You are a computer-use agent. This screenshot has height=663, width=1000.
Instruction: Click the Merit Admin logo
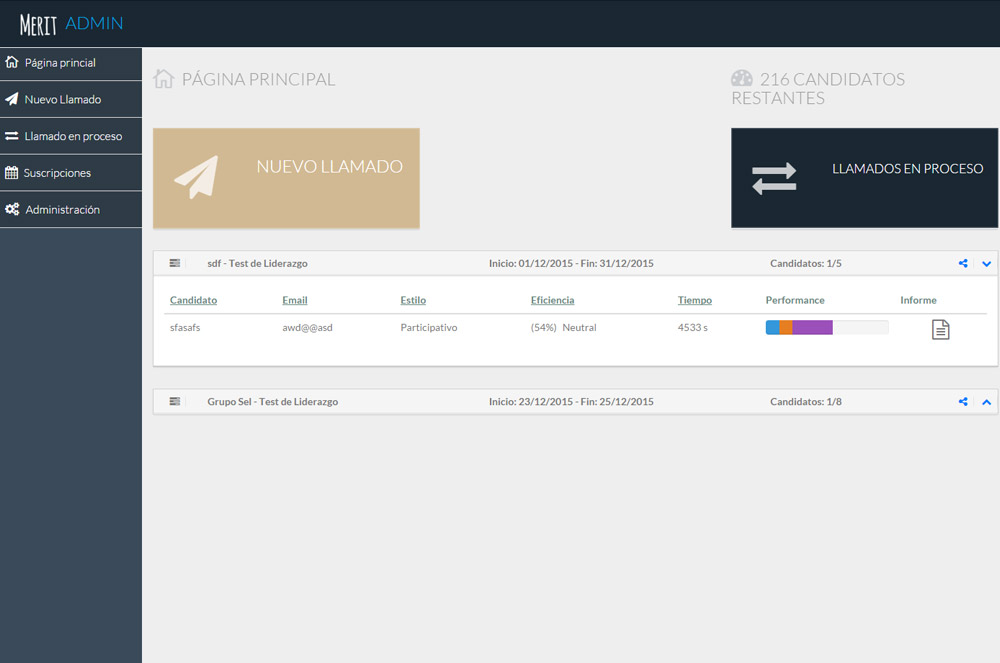(71, 23)
